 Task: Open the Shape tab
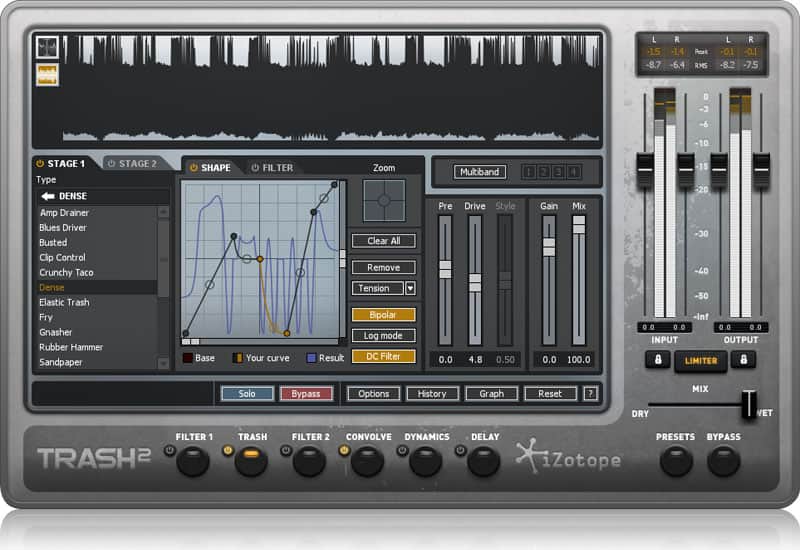click(215, 167)
